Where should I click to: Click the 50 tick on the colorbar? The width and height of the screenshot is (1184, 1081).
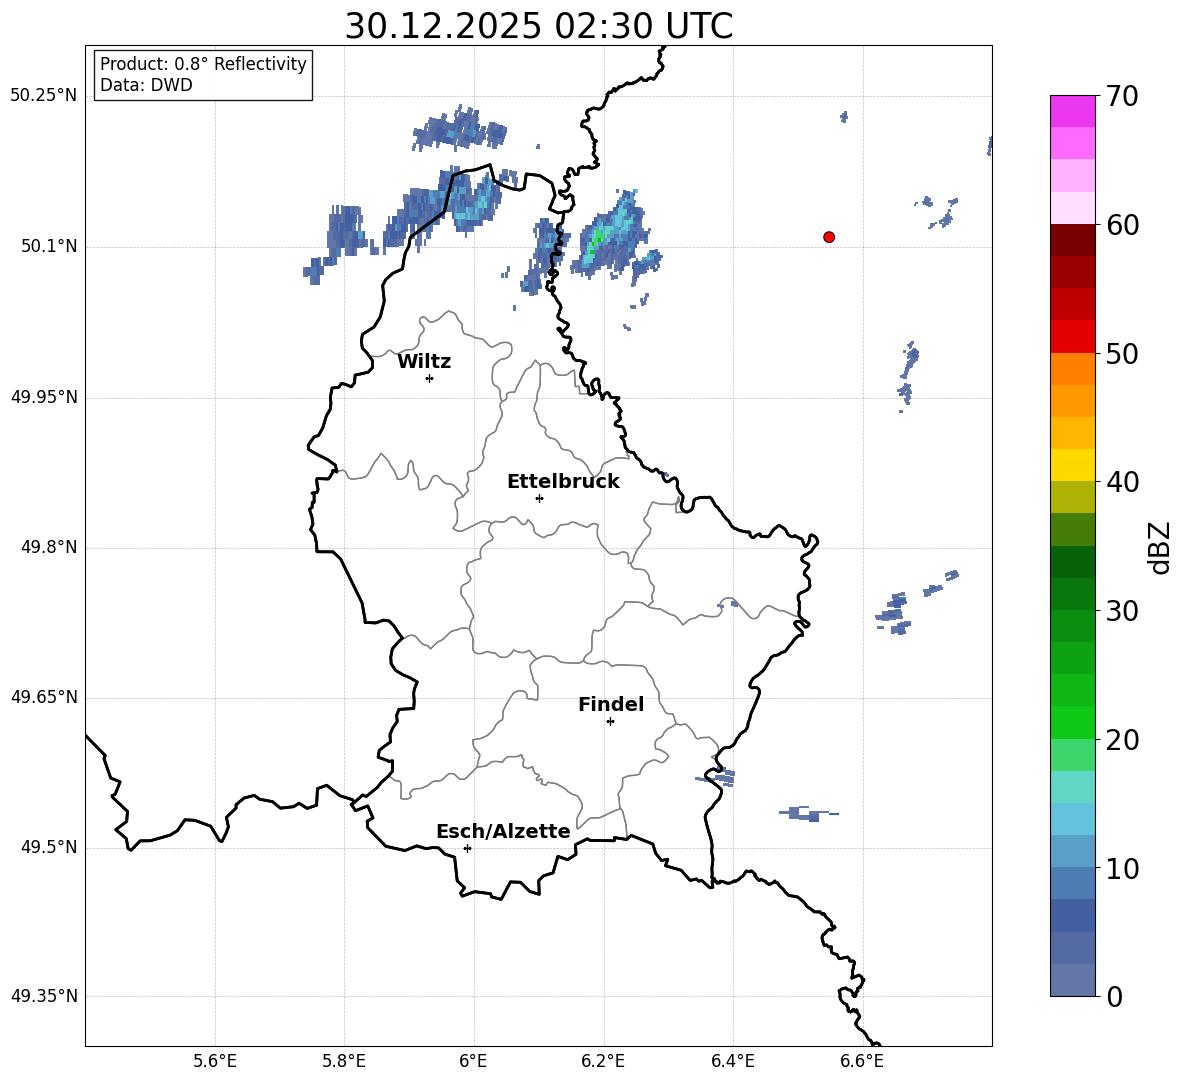(x=1123, y=353)
